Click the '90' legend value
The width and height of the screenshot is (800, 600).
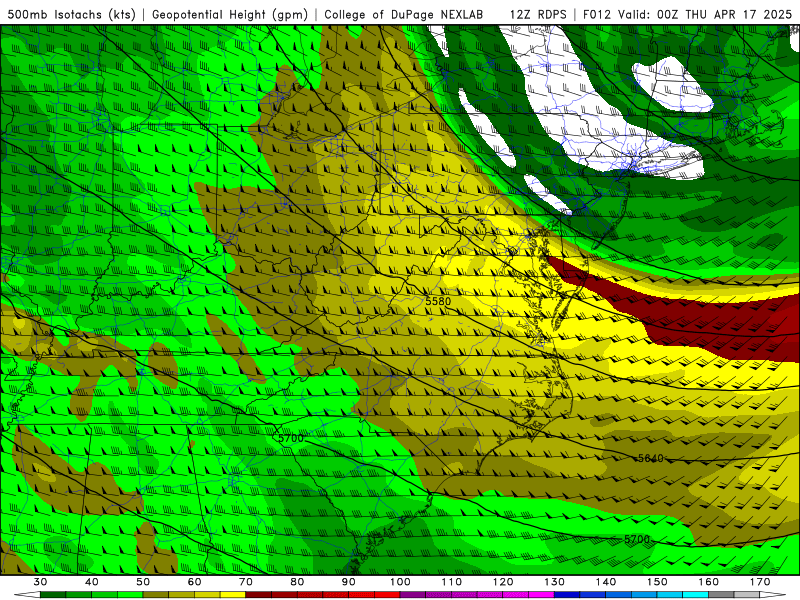click(348, 582)
